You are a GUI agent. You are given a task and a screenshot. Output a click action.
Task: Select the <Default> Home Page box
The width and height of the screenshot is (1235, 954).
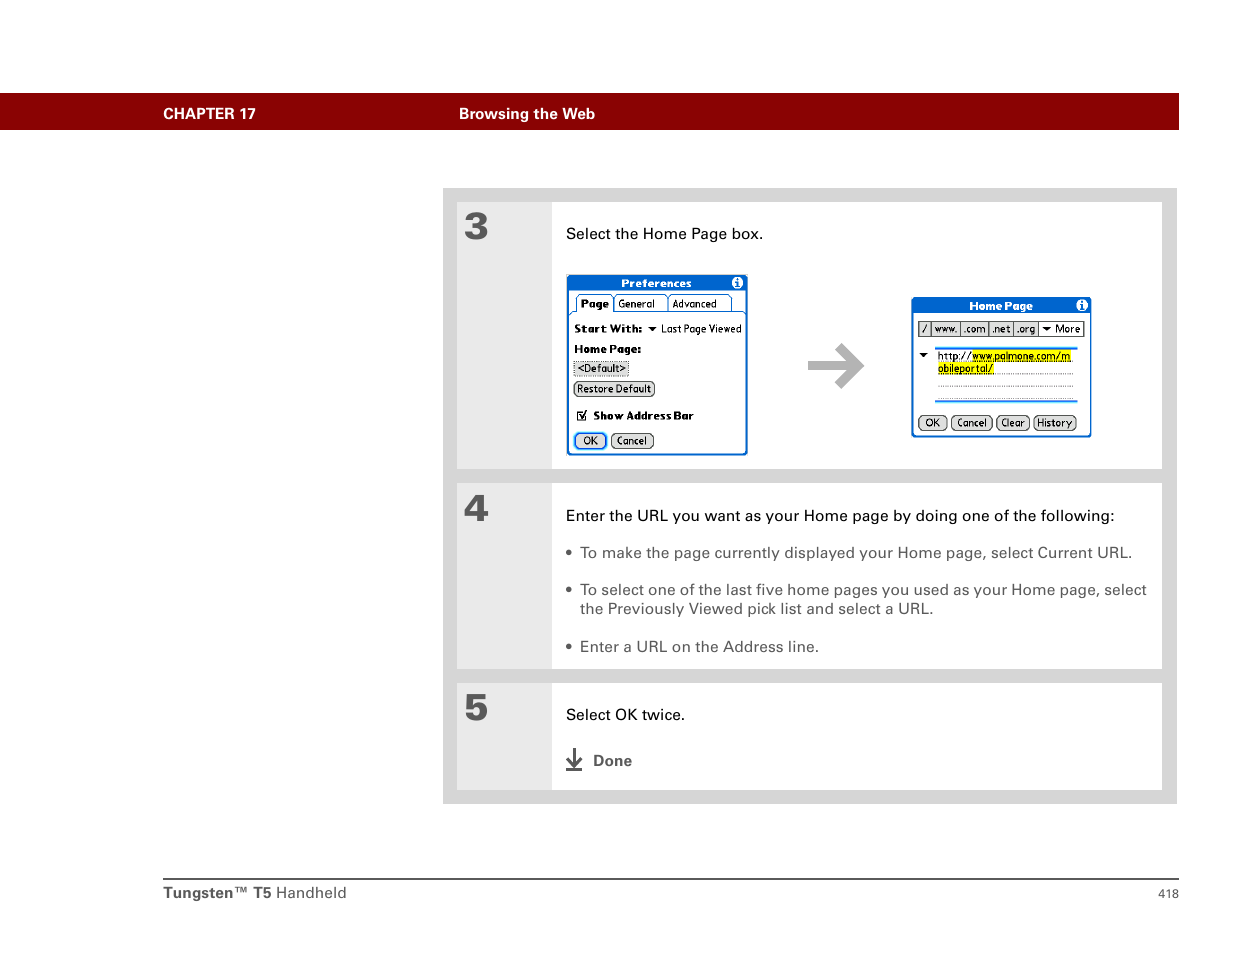(601, 369)
